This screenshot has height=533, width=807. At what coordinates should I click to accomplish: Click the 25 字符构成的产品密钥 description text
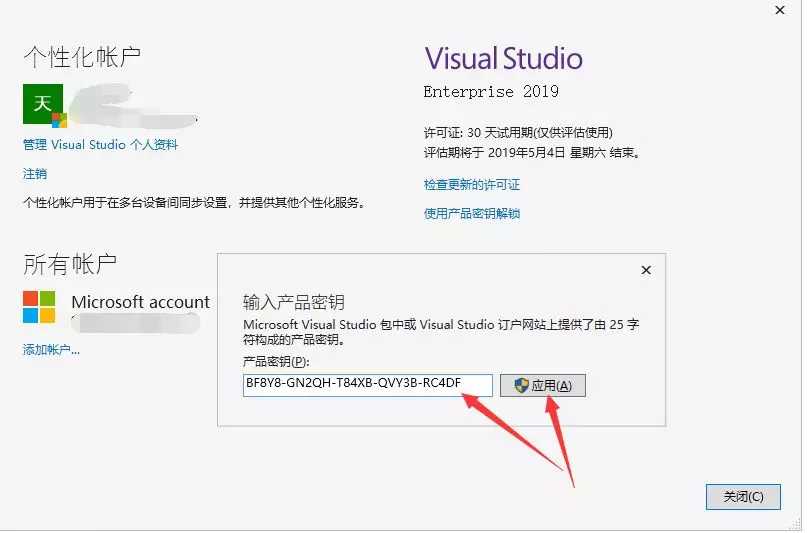tap(441, 332)
